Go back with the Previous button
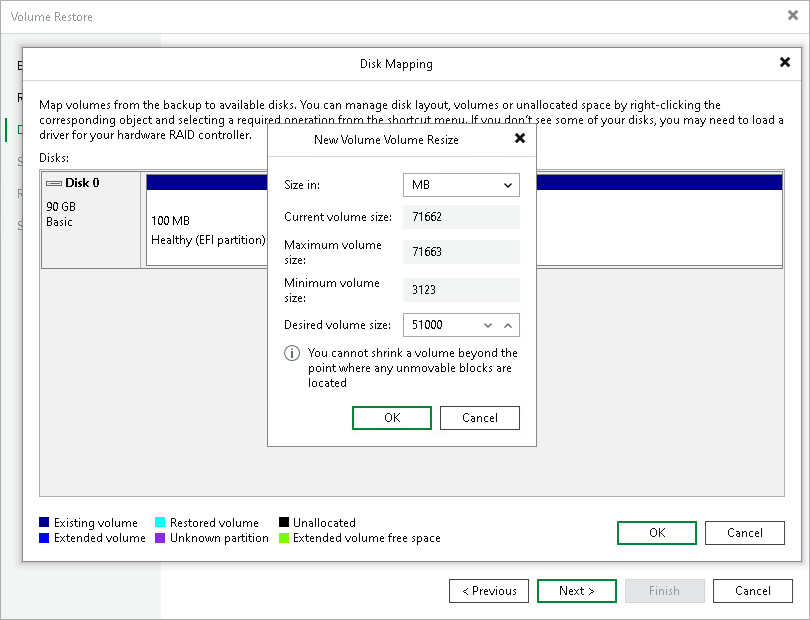The height and width of the screenshot is (620, 810). pos(489,590)
